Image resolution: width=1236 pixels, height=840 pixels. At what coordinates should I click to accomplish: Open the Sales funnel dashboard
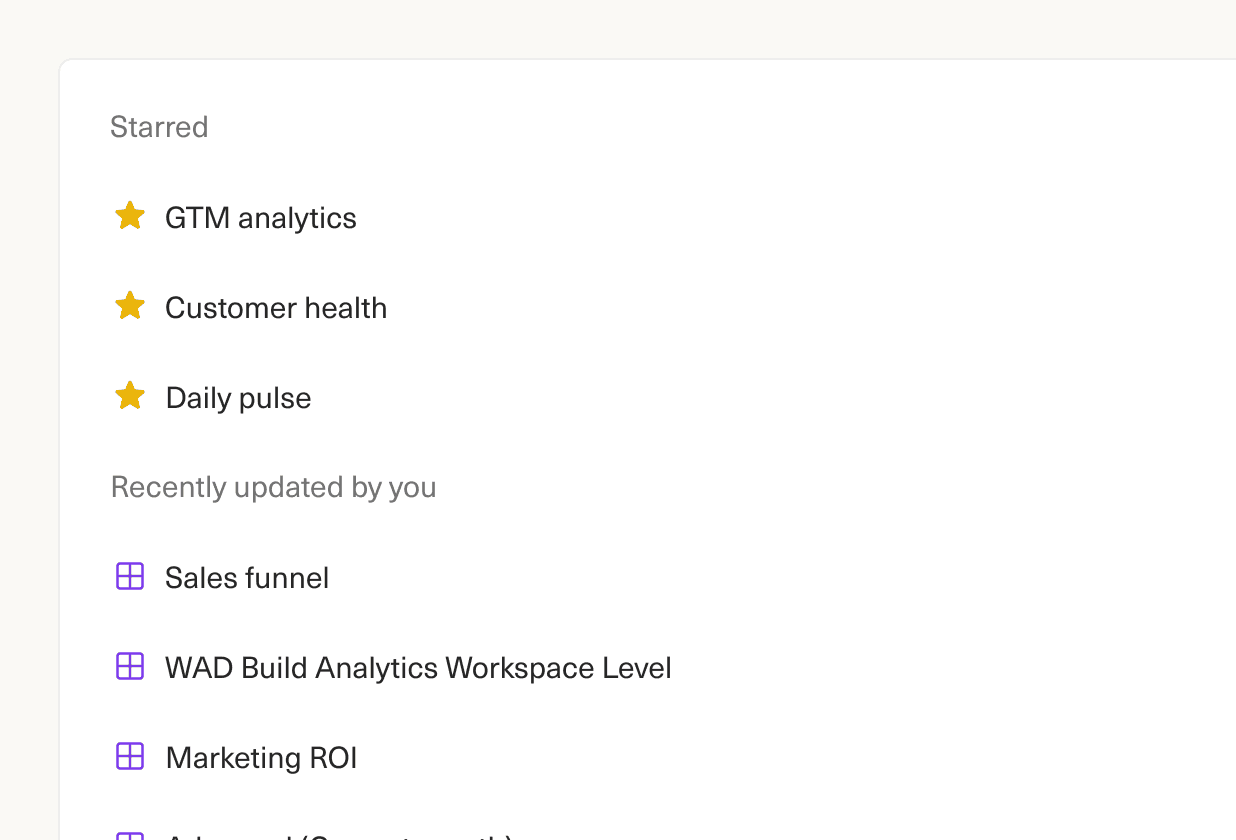point(247,578)
